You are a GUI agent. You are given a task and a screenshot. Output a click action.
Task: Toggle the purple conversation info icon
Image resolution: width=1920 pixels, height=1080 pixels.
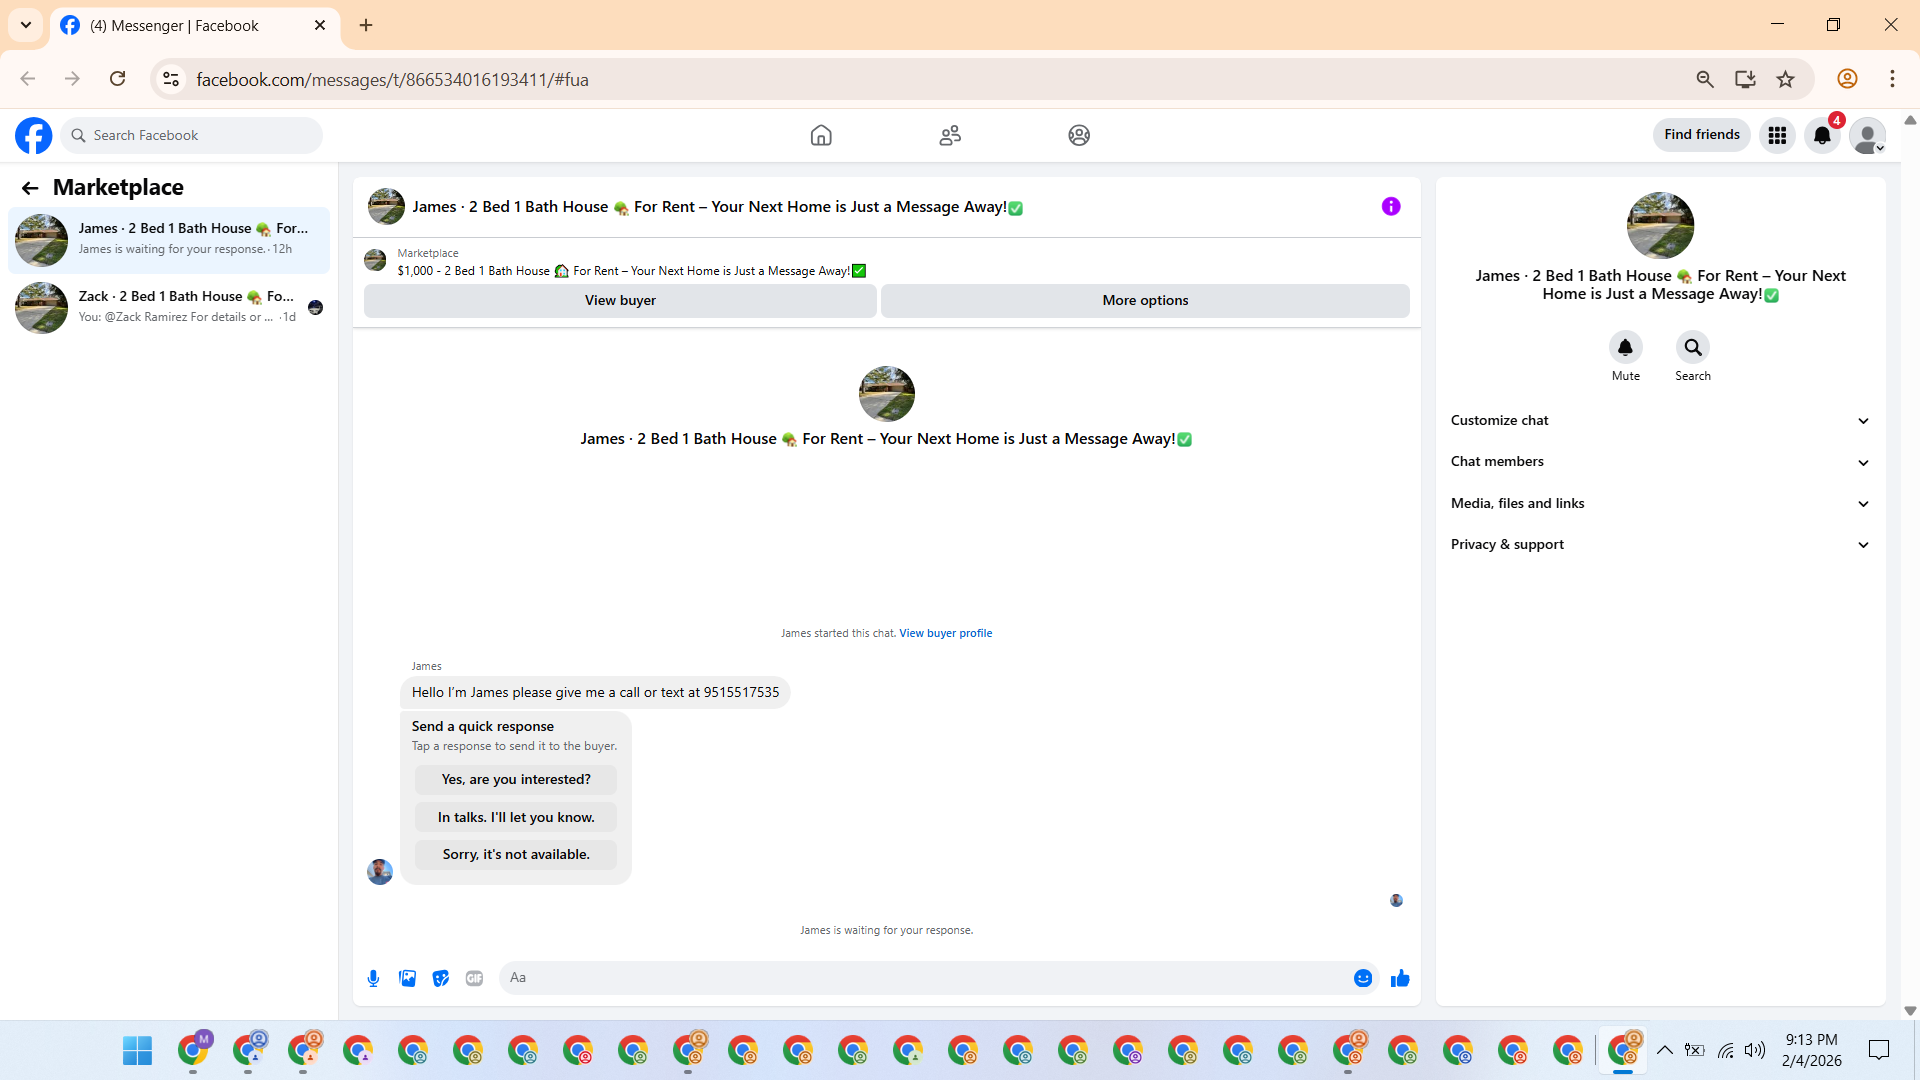coord(1391,206)
